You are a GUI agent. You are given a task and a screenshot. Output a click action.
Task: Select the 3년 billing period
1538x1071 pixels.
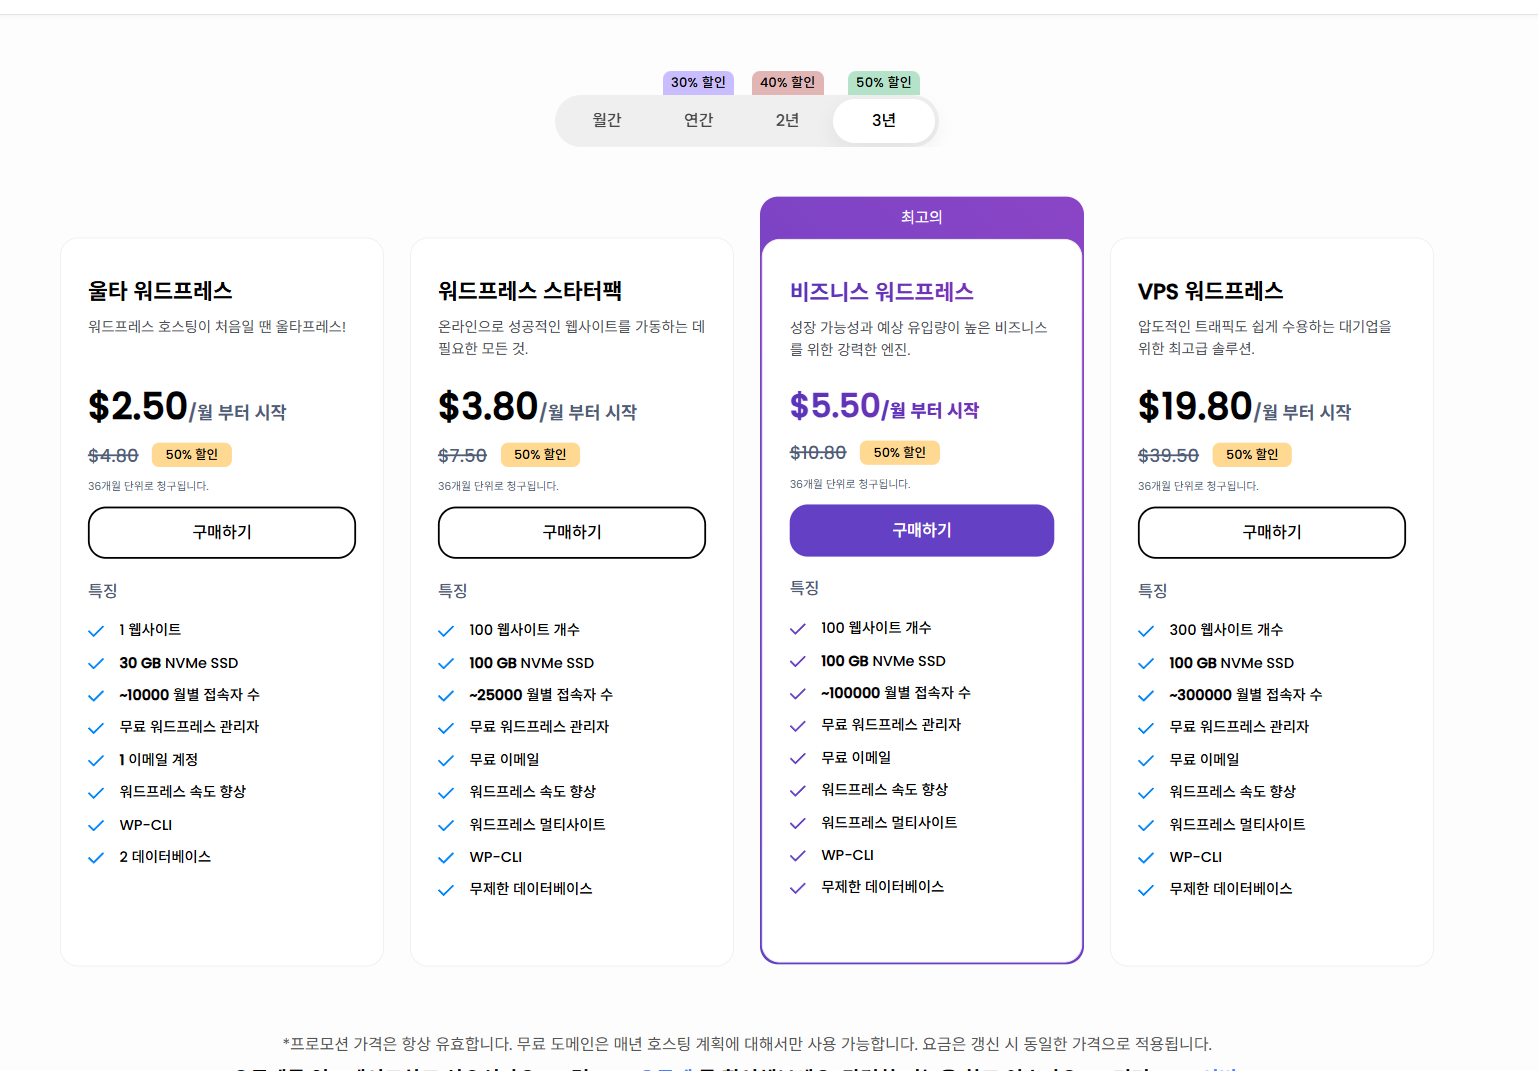click(884, 120)
